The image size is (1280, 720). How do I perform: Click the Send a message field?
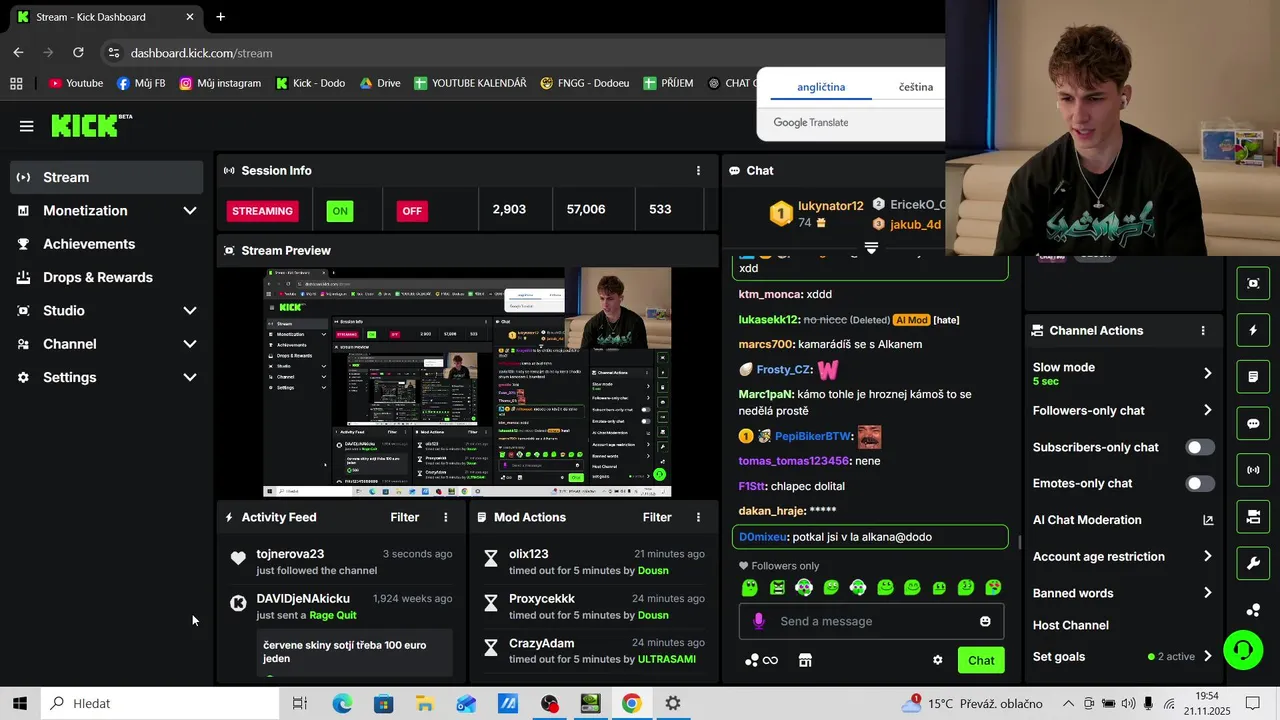click(x=872, y=621)
